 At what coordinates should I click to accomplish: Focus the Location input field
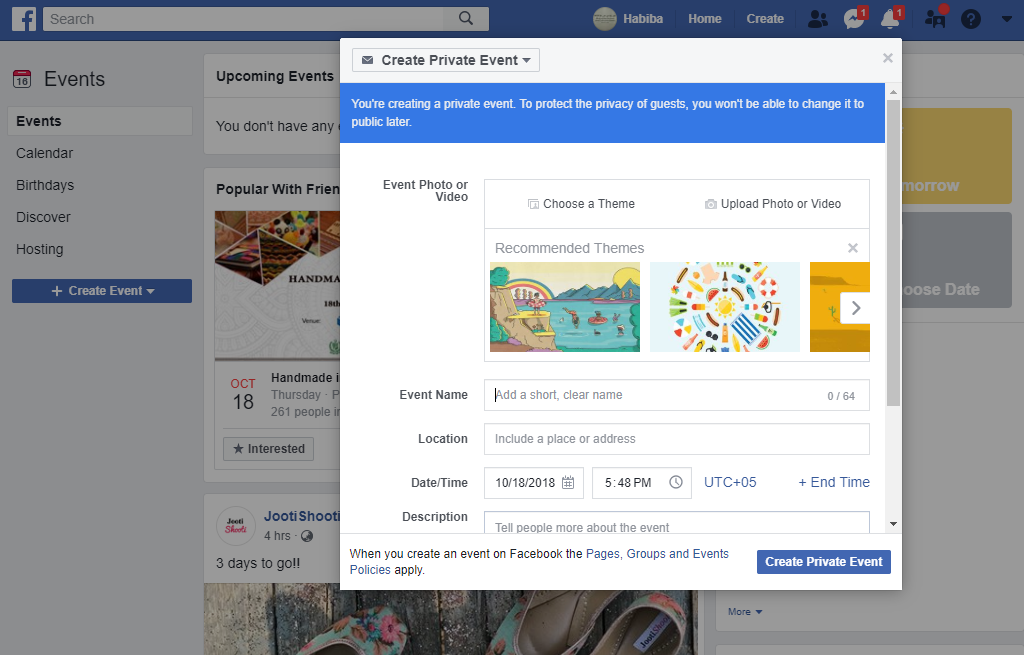click(677, 439)
